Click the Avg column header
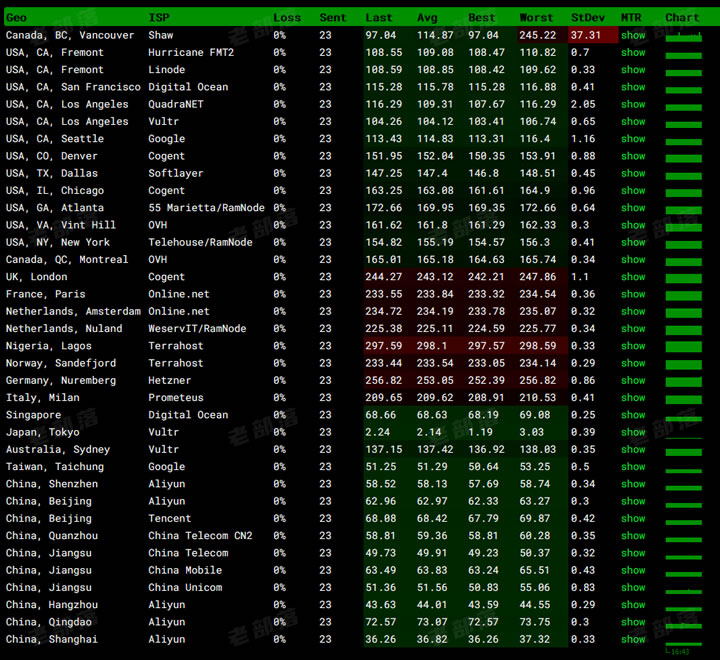 point(427,18)
